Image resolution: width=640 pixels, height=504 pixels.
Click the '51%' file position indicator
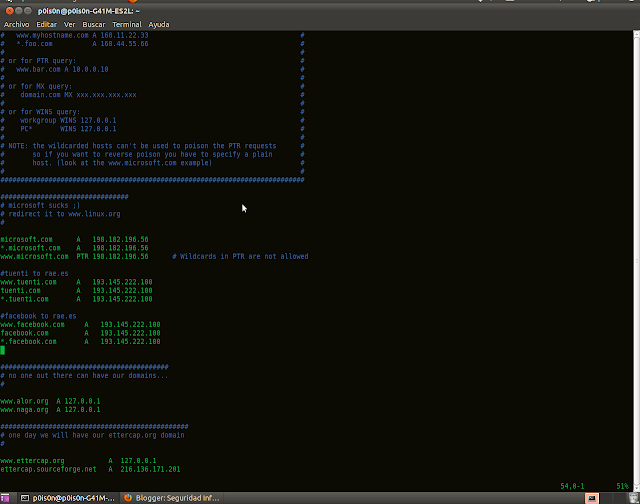pos(622,486)
